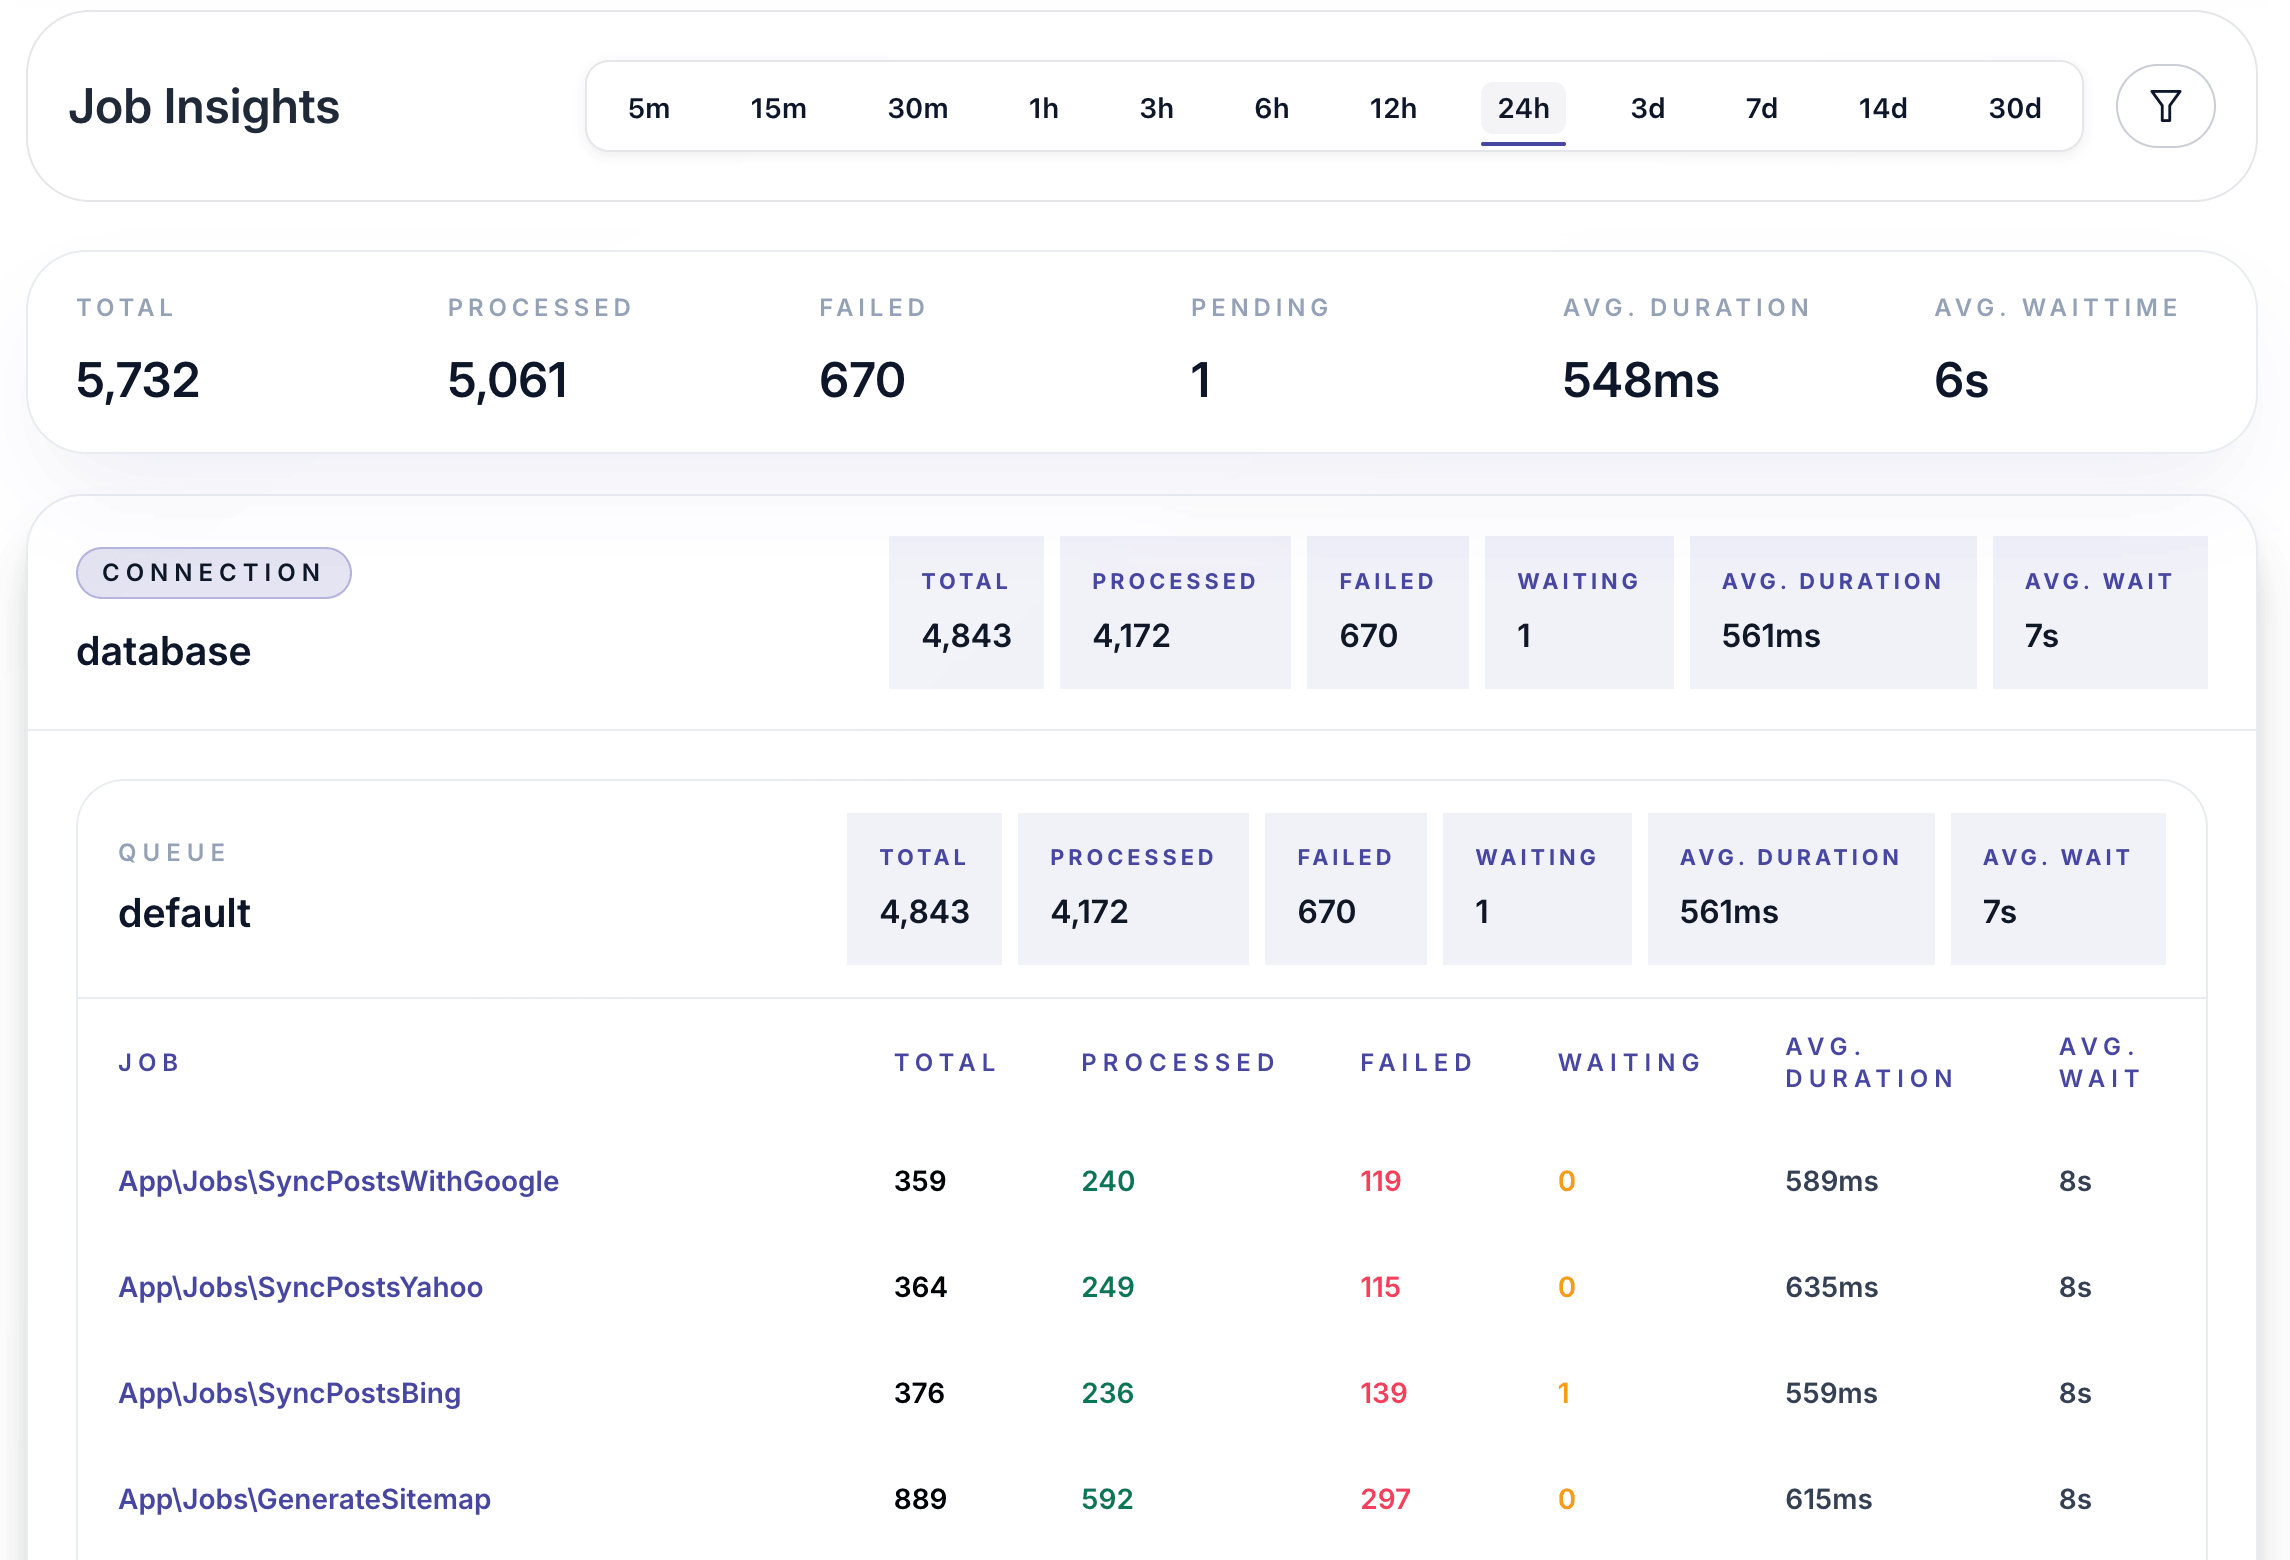Click the summary total value 5,732
Image resolution: width=2290 pixels, height=1560 pixels.
138,380
